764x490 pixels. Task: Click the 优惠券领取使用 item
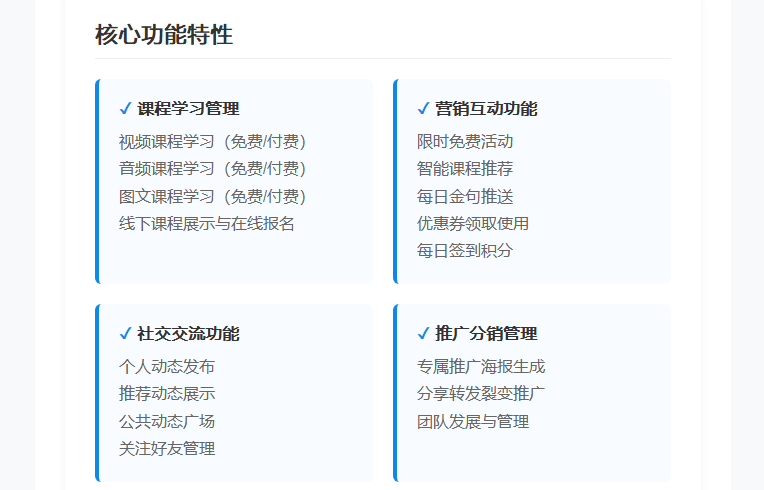473,224
